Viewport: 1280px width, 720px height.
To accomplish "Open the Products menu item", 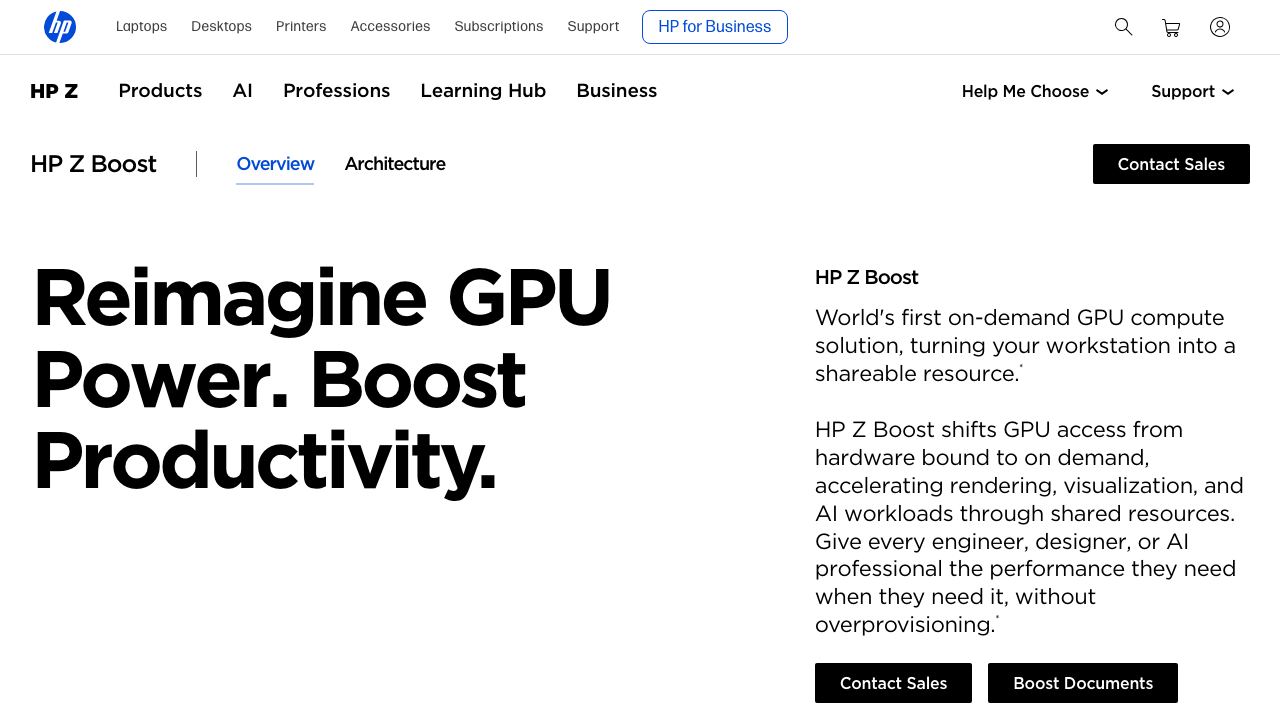I will (x=160, y=91).
